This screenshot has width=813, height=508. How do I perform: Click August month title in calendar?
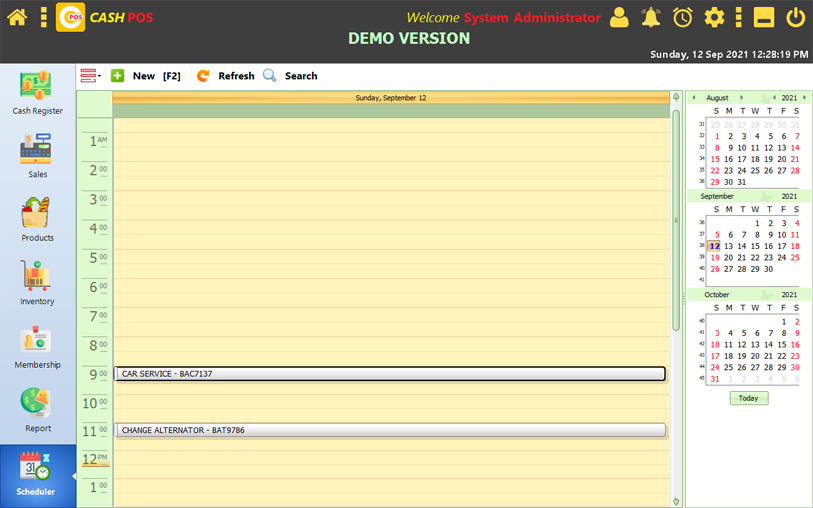(718, 97)
